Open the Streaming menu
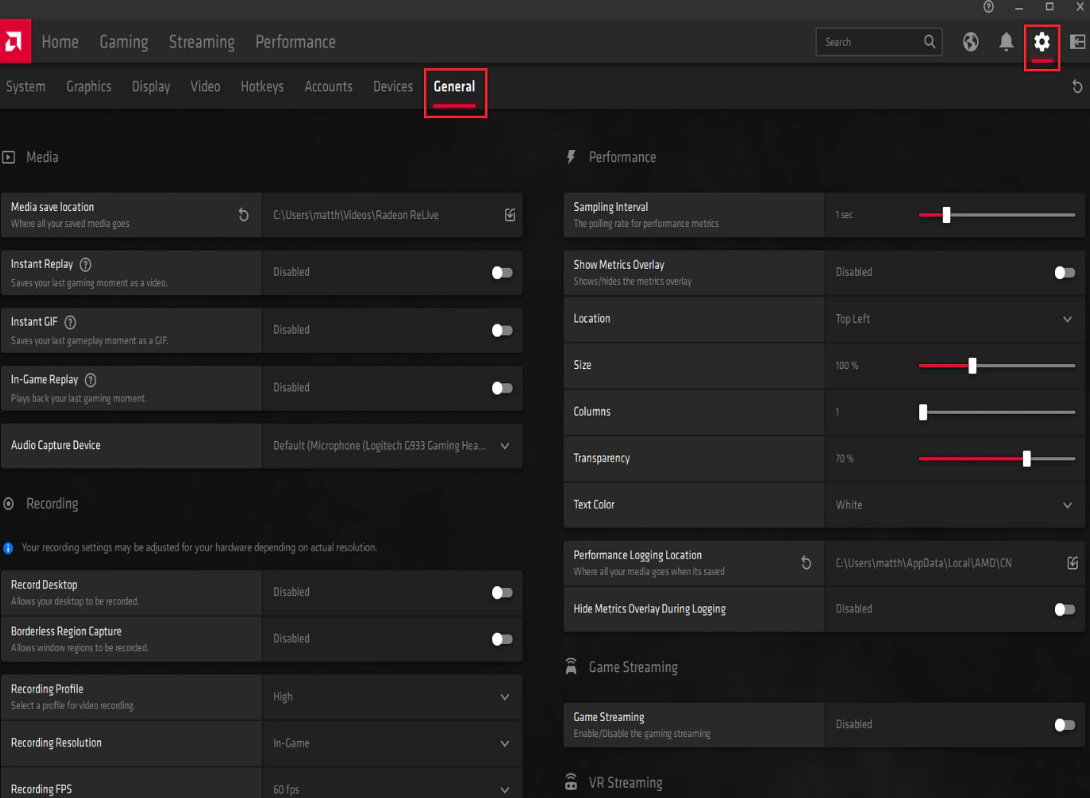This screenshot has width=1090, height=798. point(202,42)
